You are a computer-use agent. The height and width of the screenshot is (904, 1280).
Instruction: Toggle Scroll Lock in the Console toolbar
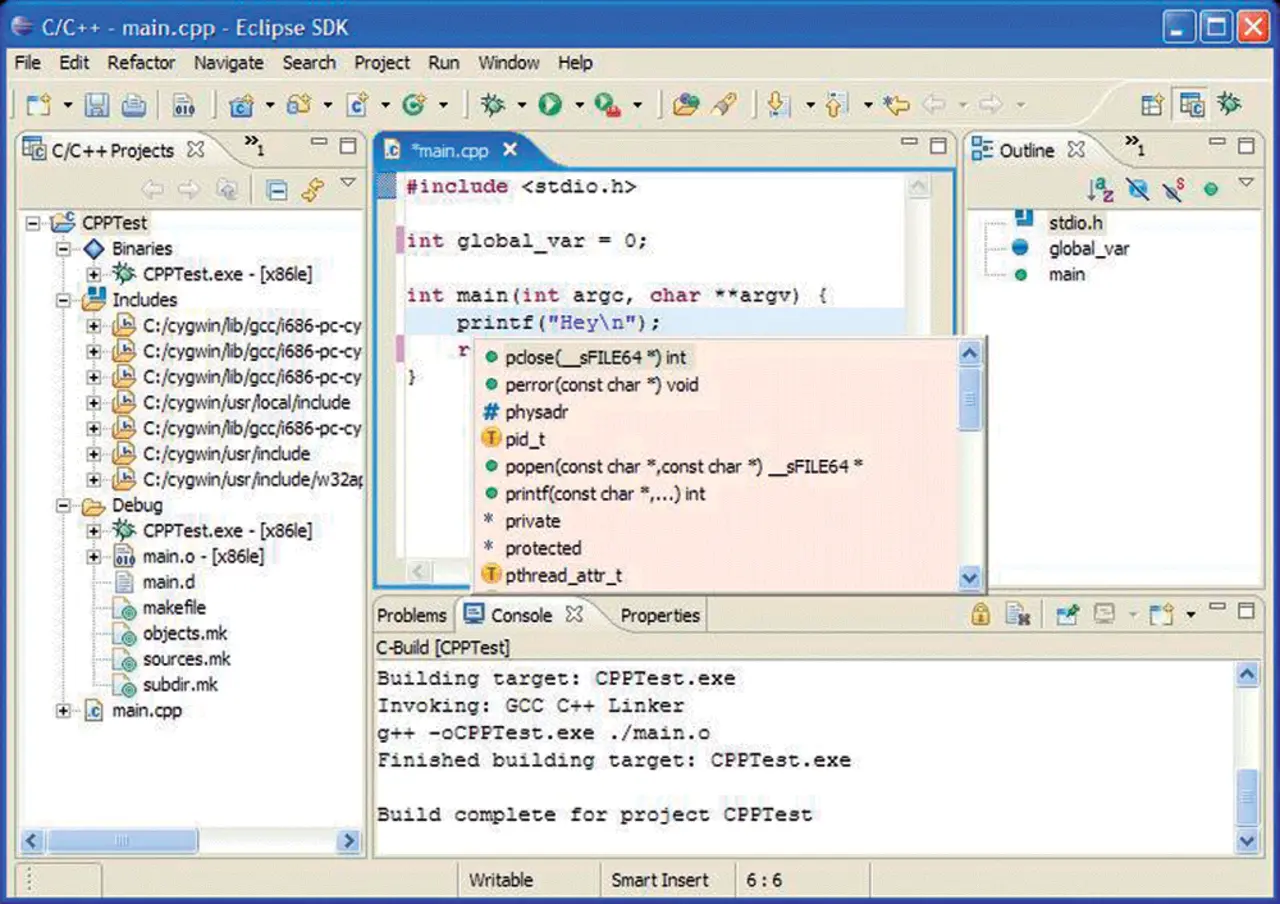(x=981, y=614)
